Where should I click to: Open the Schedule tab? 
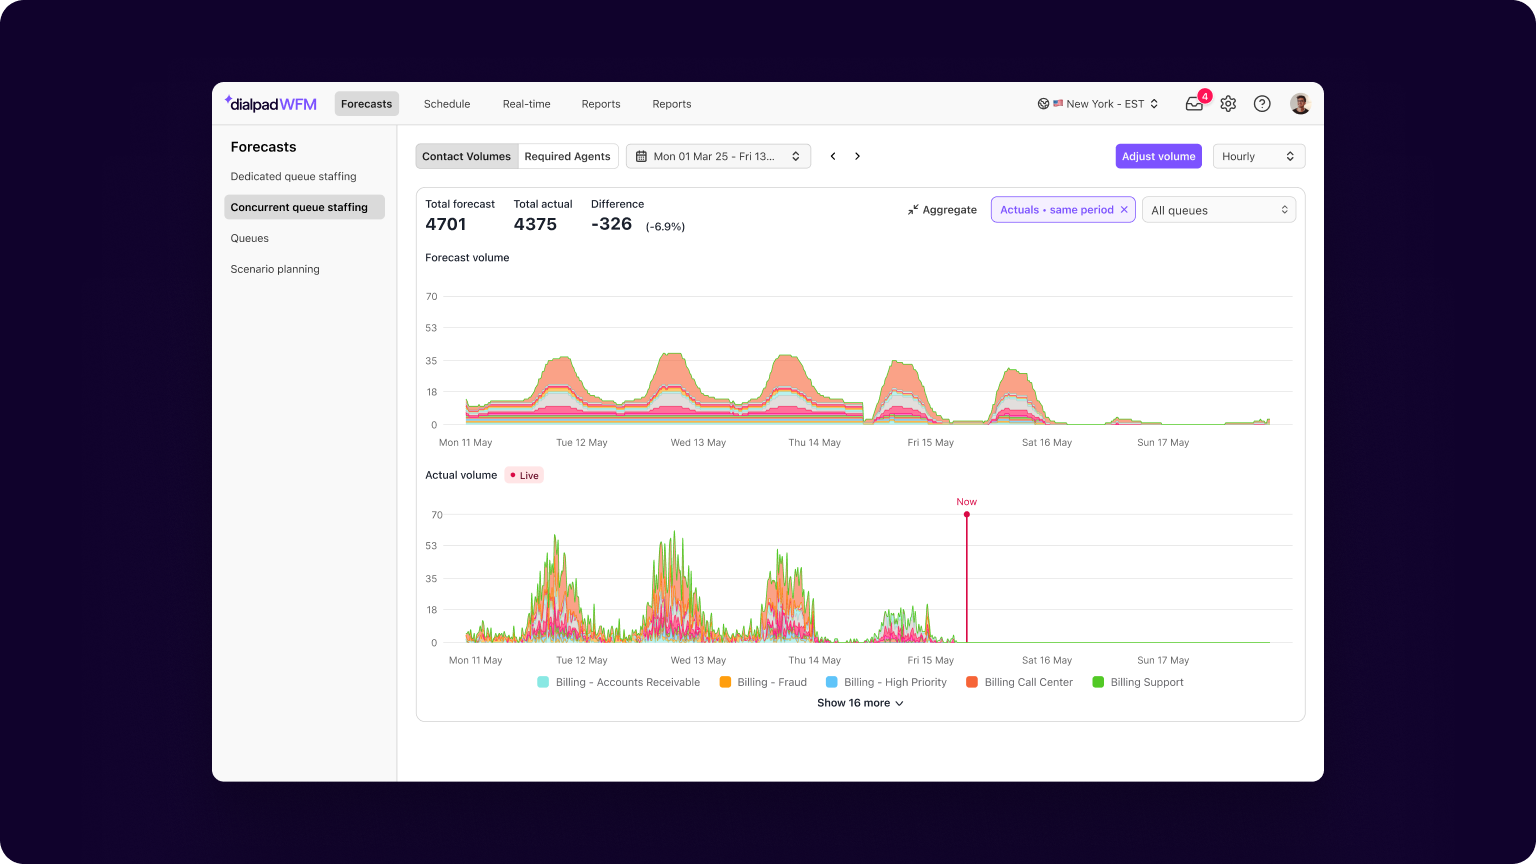(447, 104)
